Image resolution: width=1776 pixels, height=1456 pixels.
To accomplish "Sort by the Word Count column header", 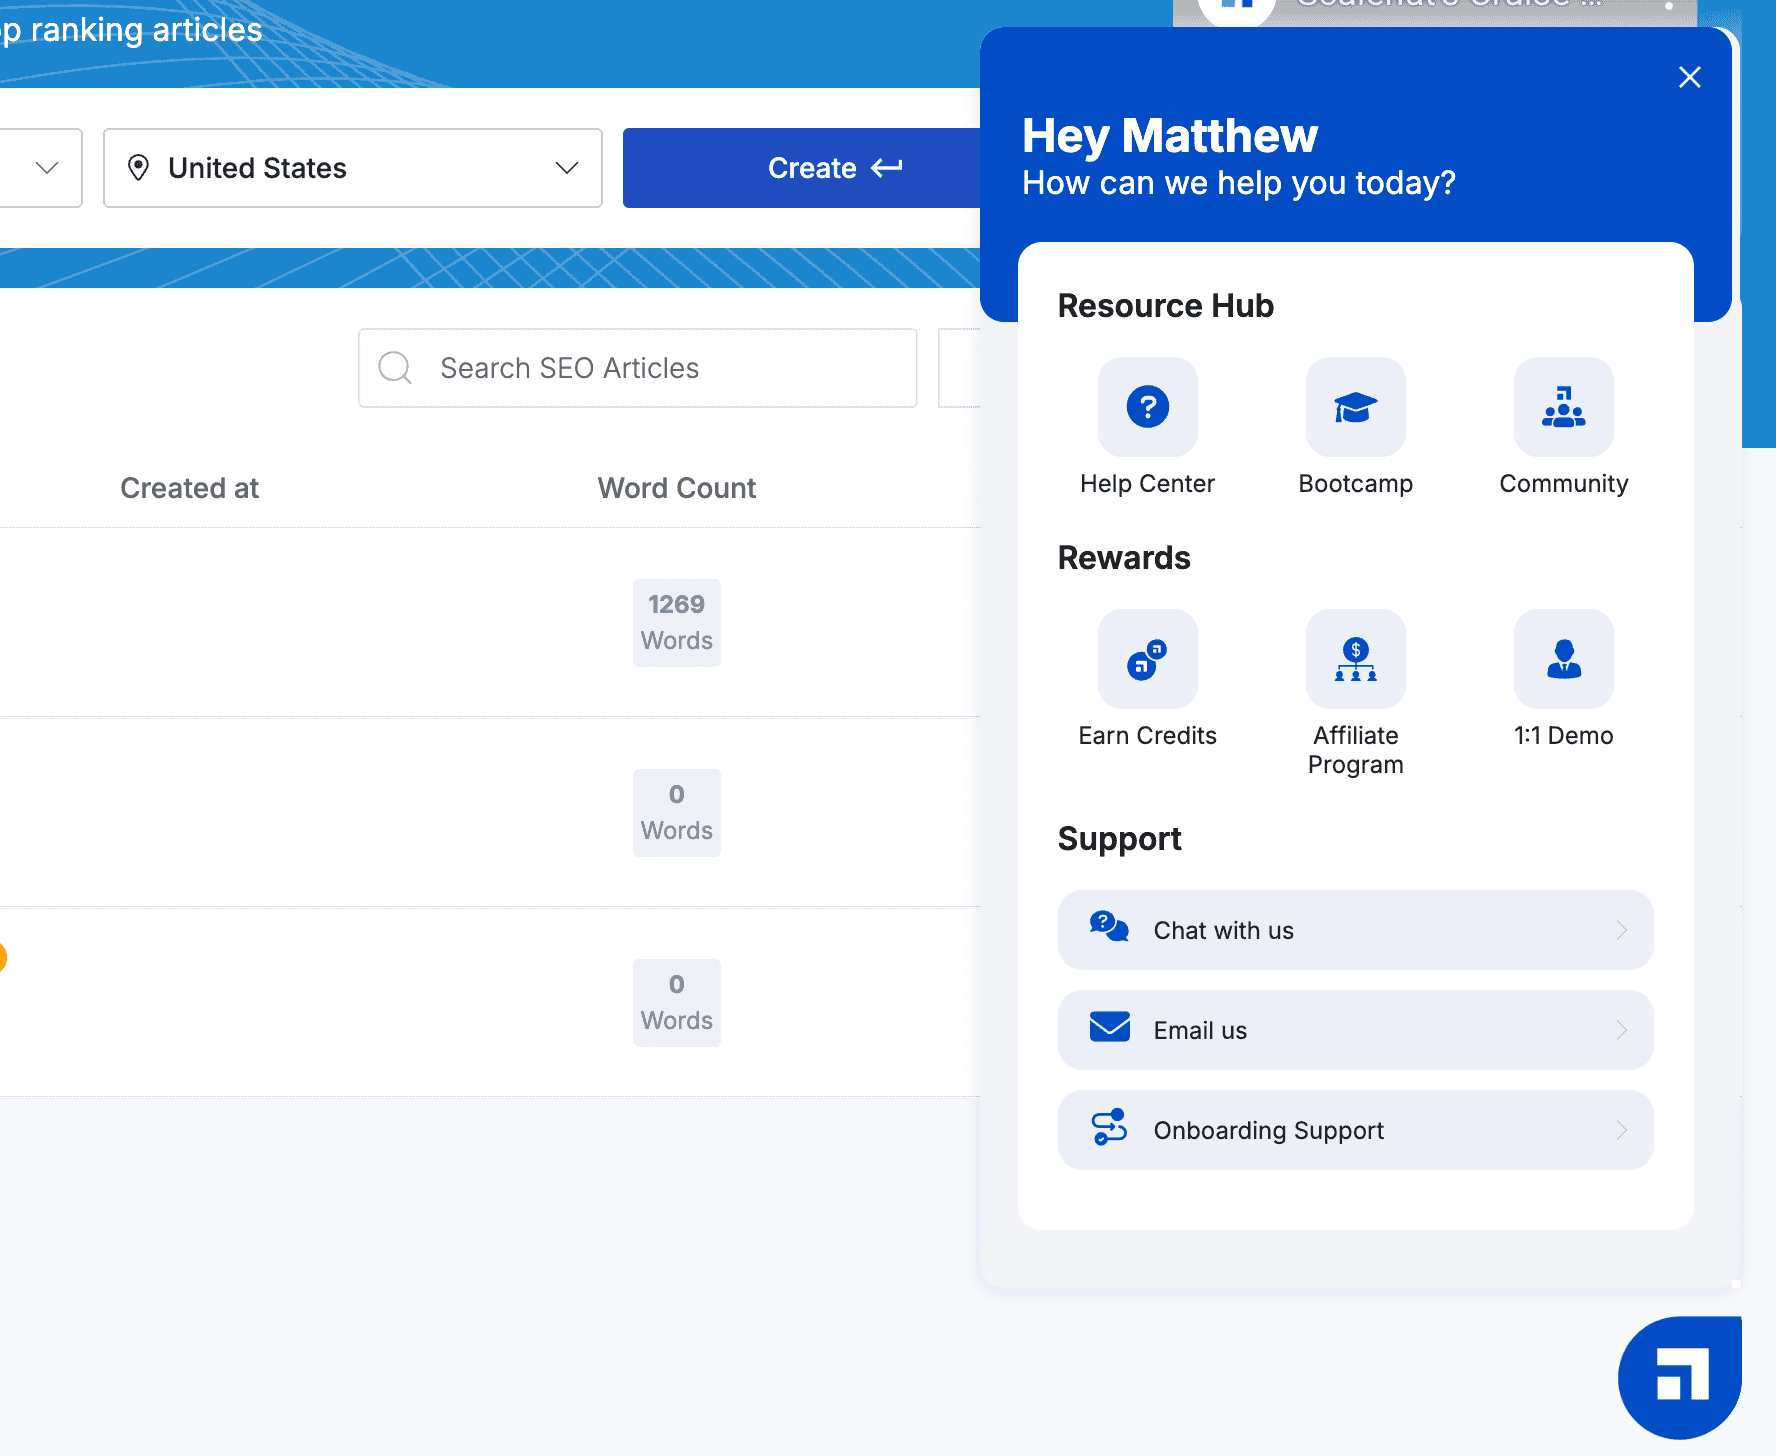I will tap(676, 488).
